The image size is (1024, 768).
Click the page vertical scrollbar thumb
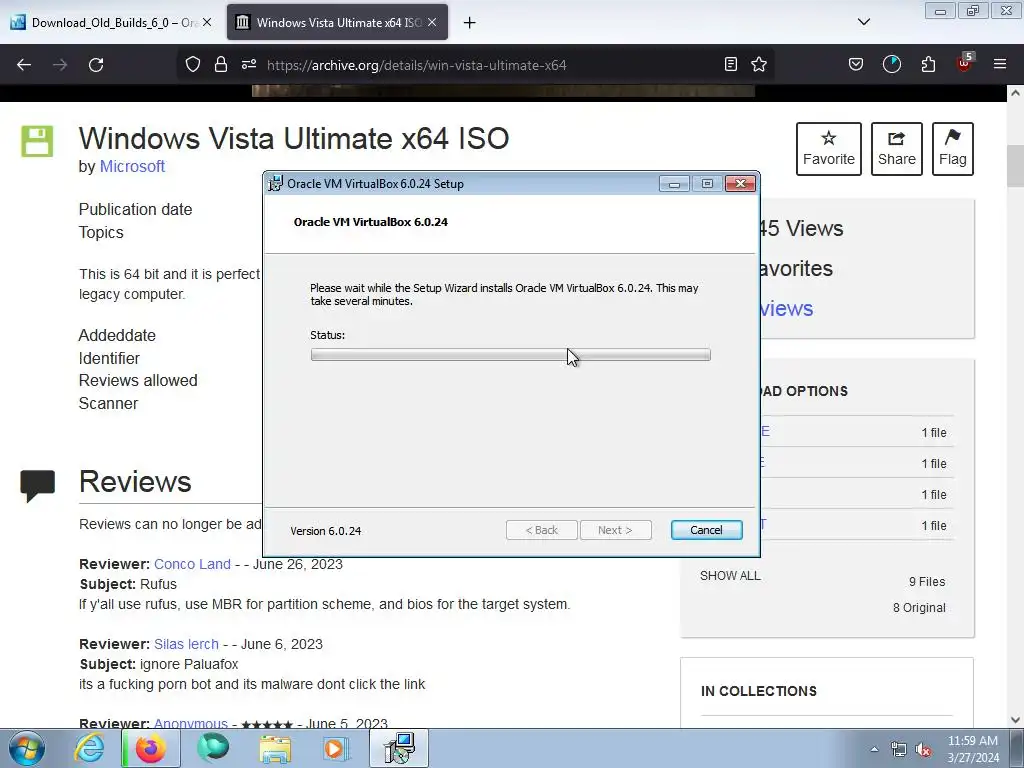(x=1015, y=167)
